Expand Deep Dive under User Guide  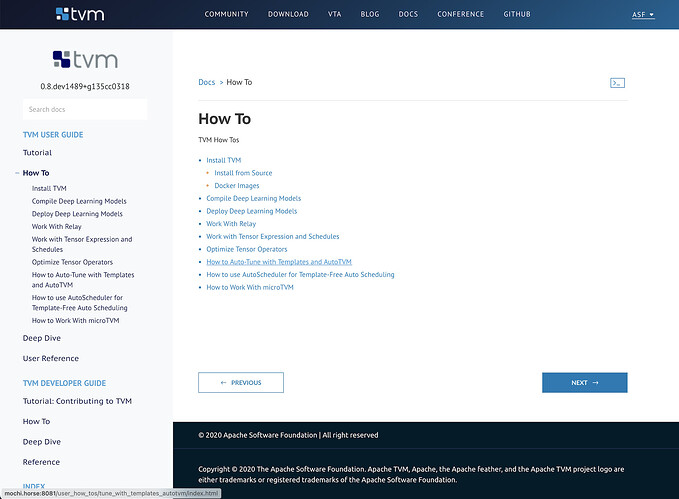pyautogui.click(x=42, y=338)
